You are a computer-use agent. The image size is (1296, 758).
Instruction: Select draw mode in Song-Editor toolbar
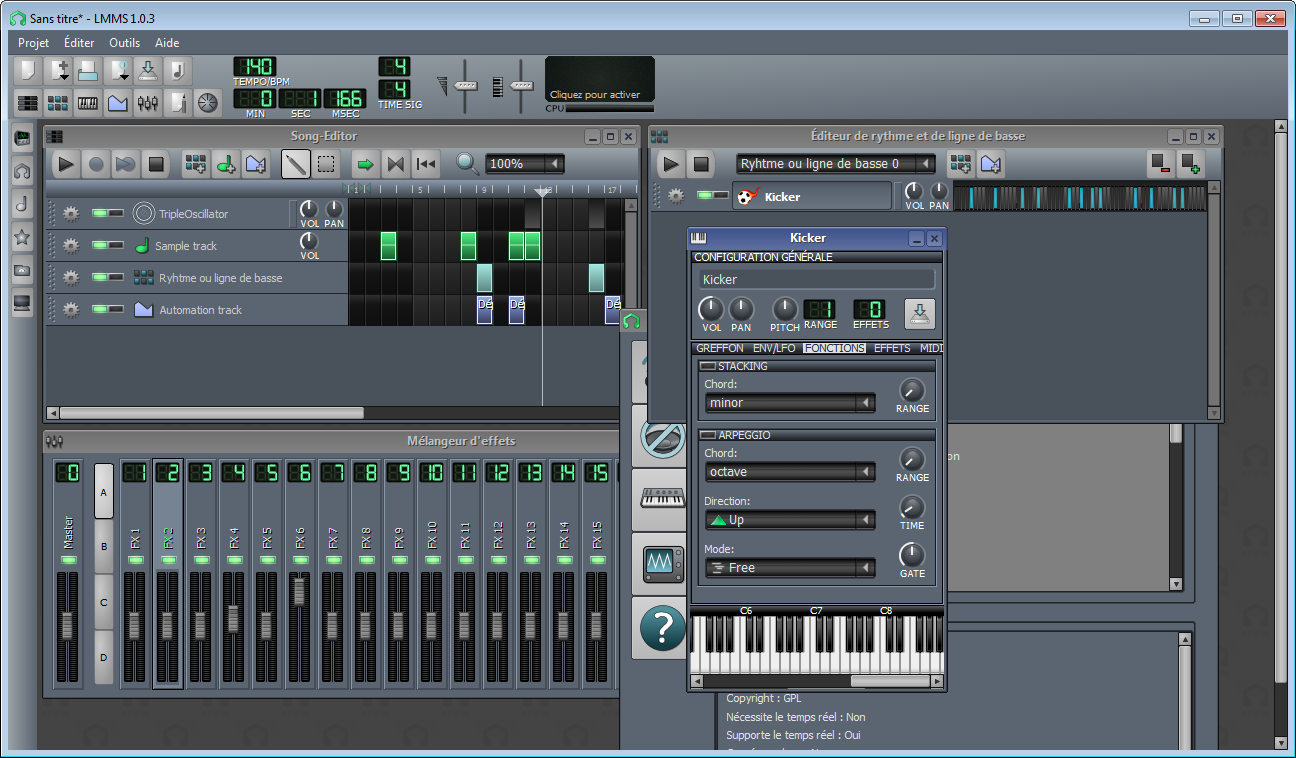click(x=295, y=164)
